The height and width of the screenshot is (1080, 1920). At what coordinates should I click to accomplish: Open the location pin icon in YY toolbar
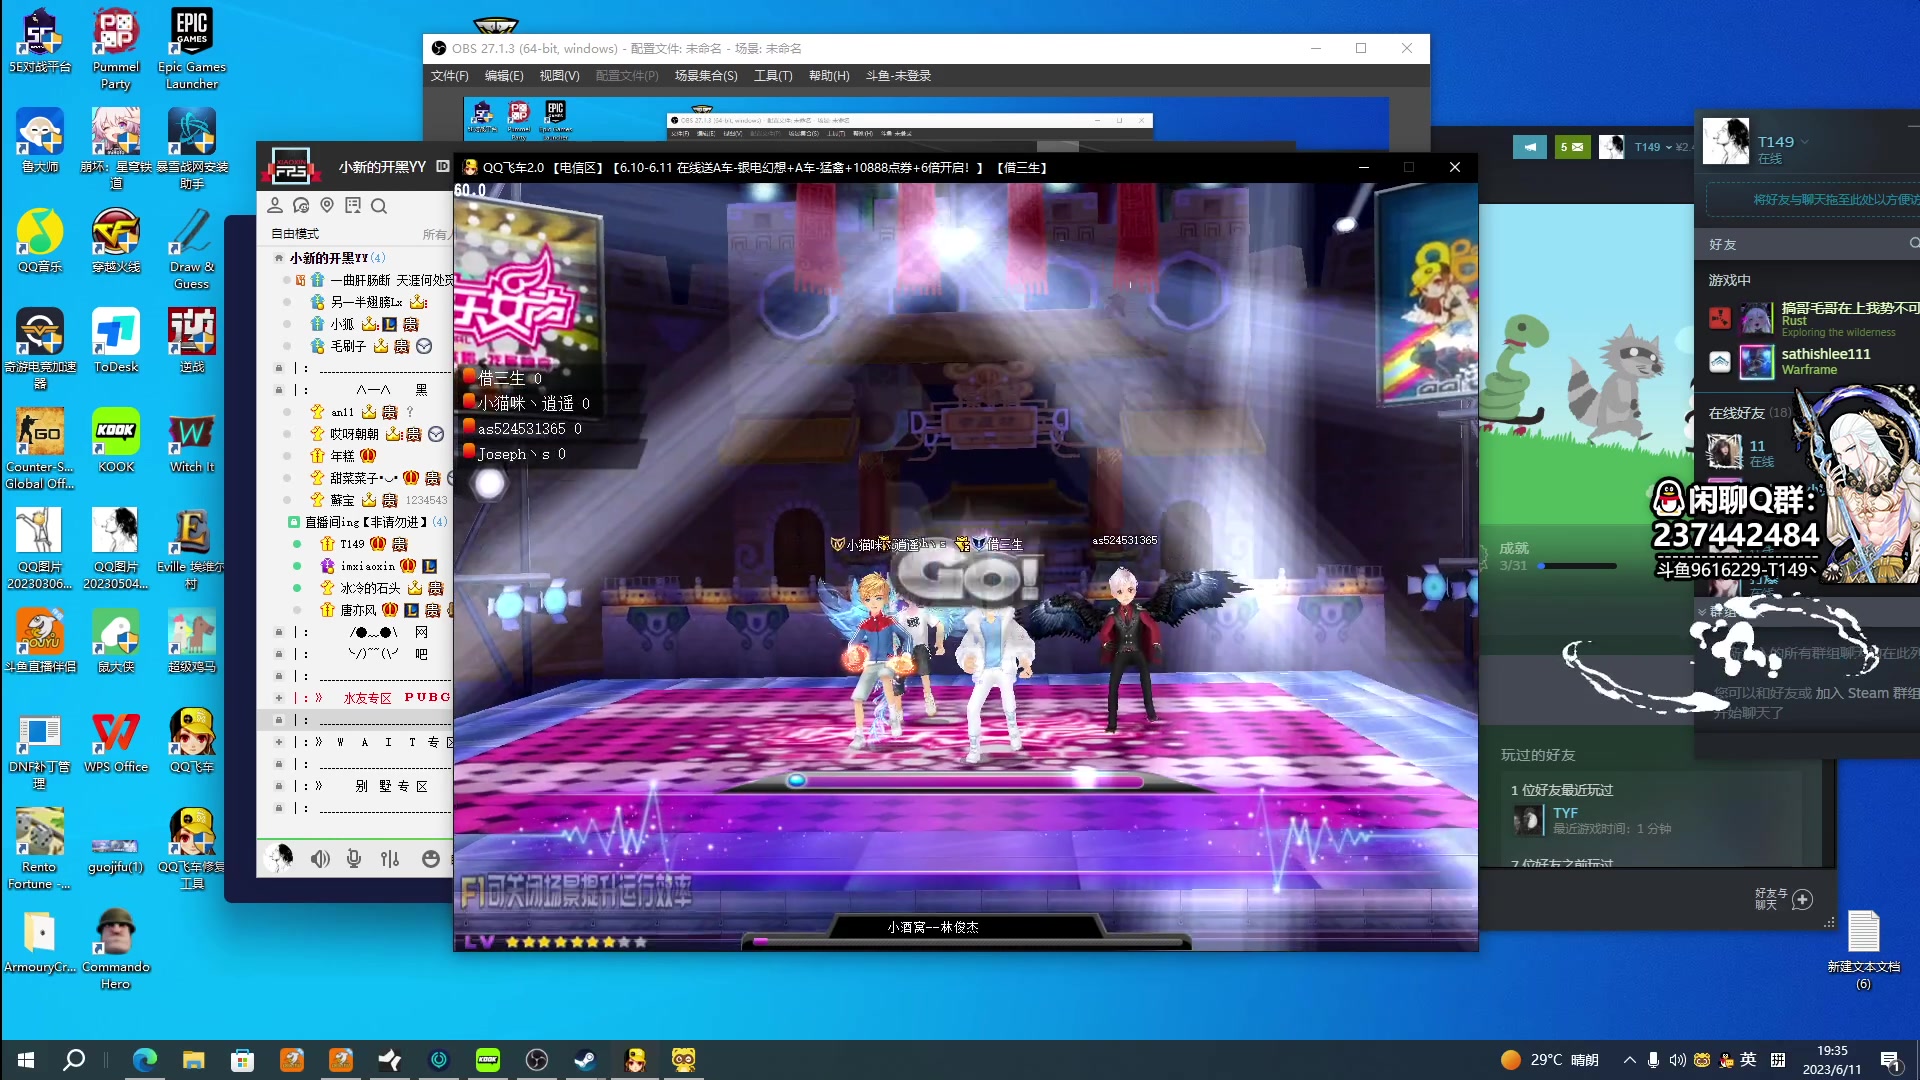(327, 205)
